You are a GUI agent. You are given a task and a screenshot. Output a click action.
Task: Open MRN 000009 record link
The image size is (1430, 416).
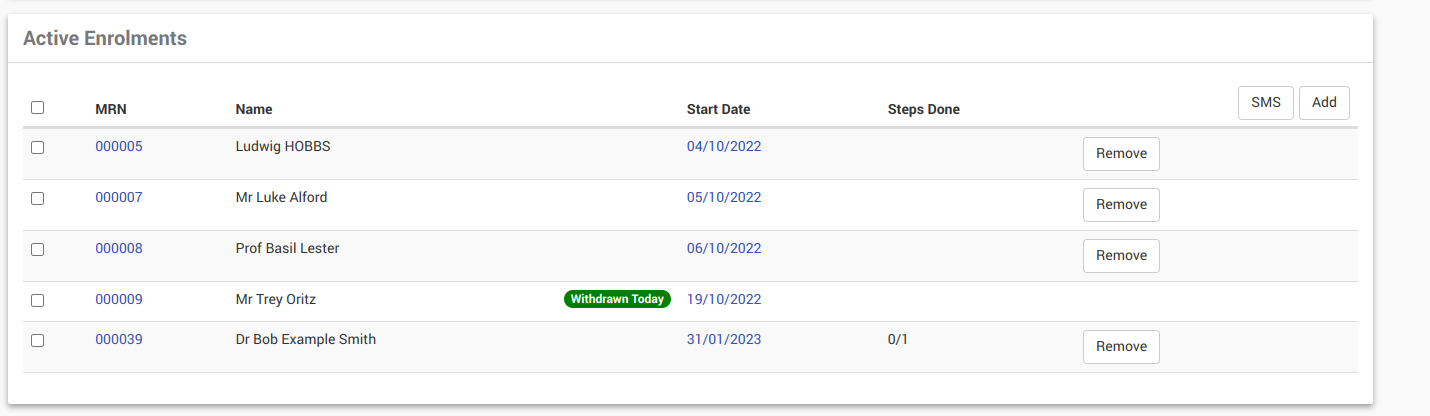[x=119, y=299]
